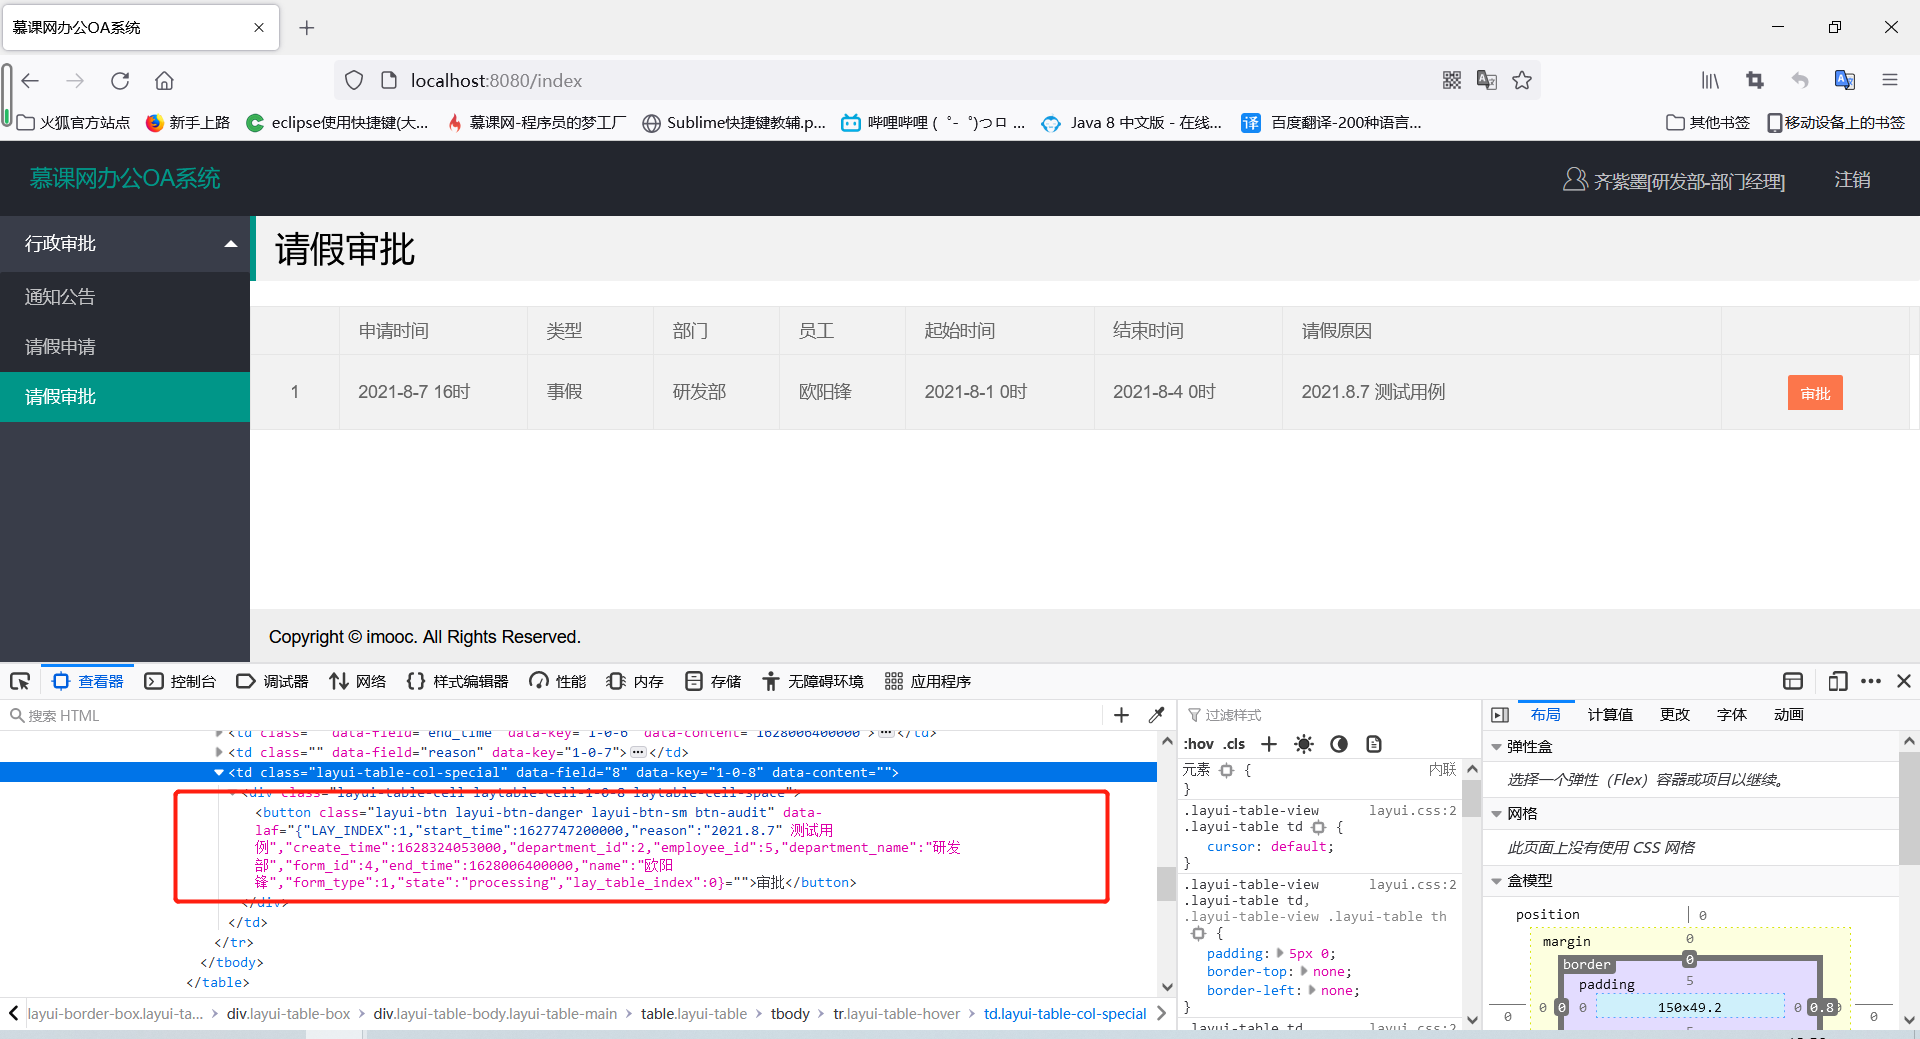Add a new node with plus icon
This screenshot has width=1920, height=1039.
(x=1121, y=715)
